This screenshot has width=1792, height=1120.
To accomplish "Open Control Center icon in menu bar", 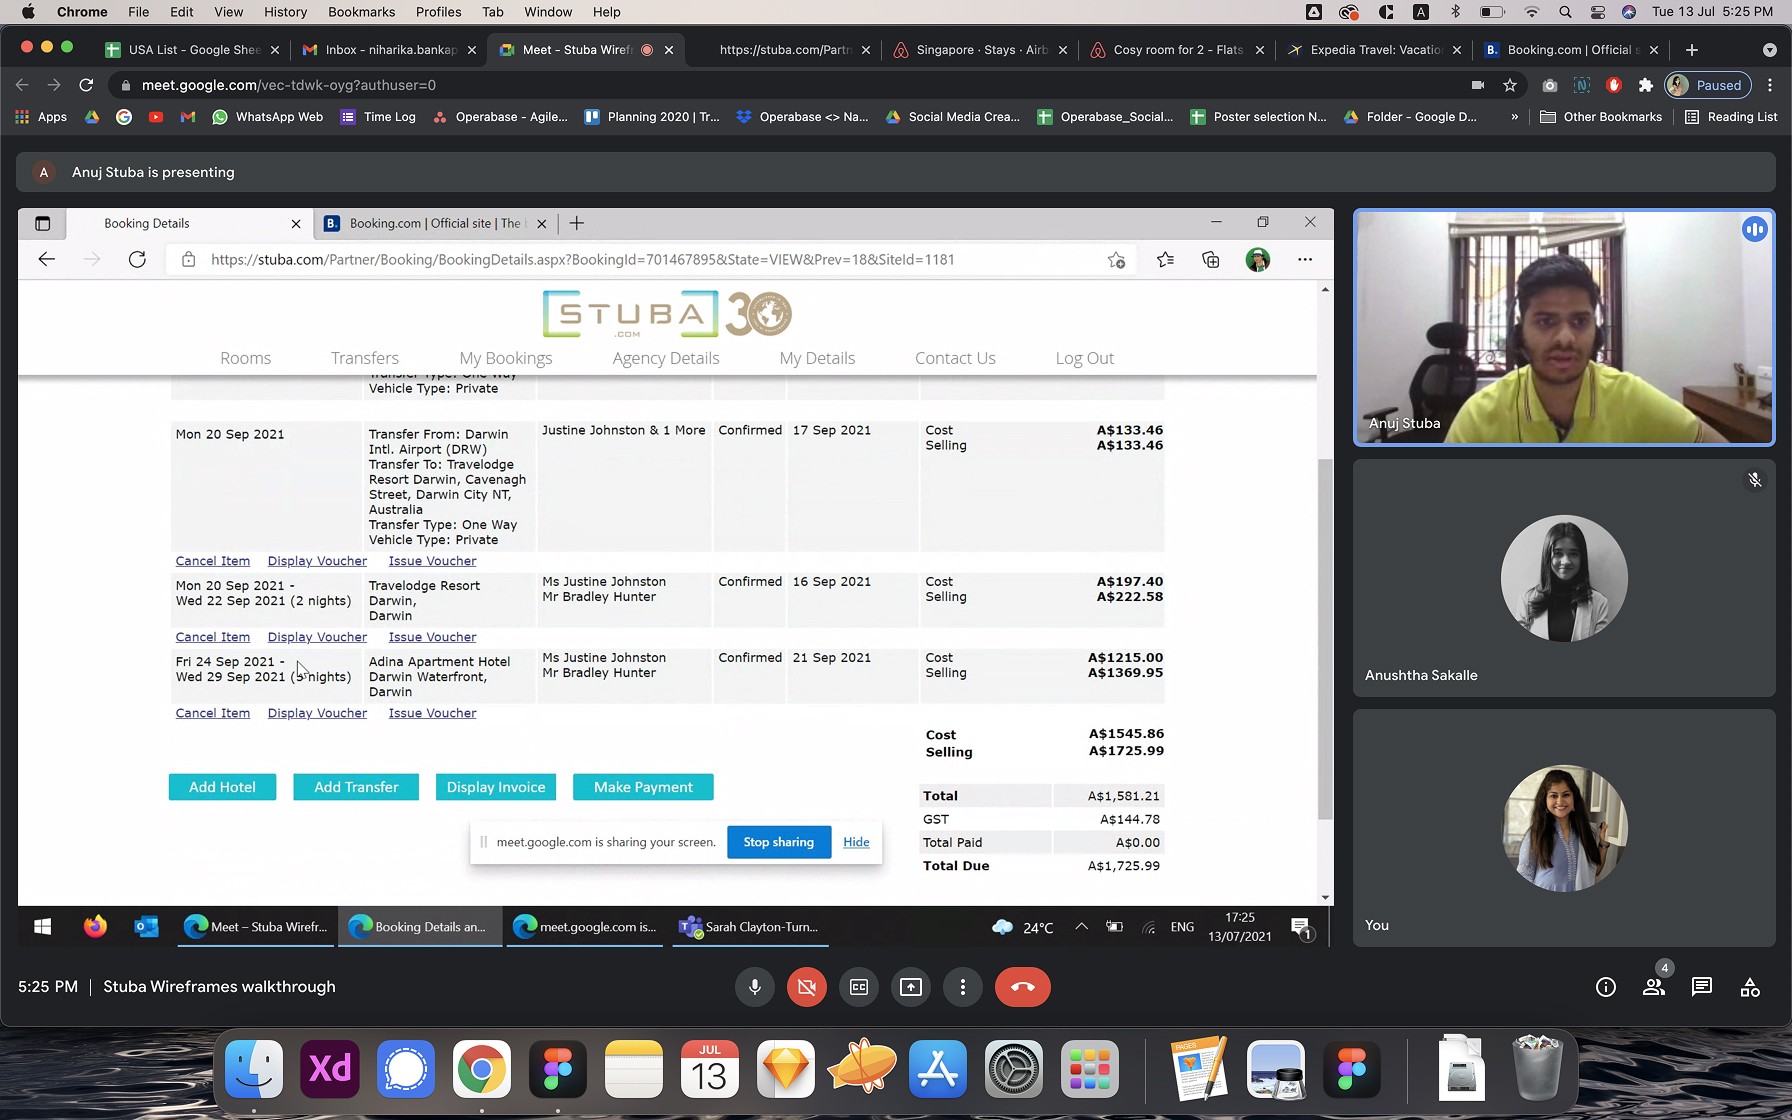I will [x=1597, y=12].
